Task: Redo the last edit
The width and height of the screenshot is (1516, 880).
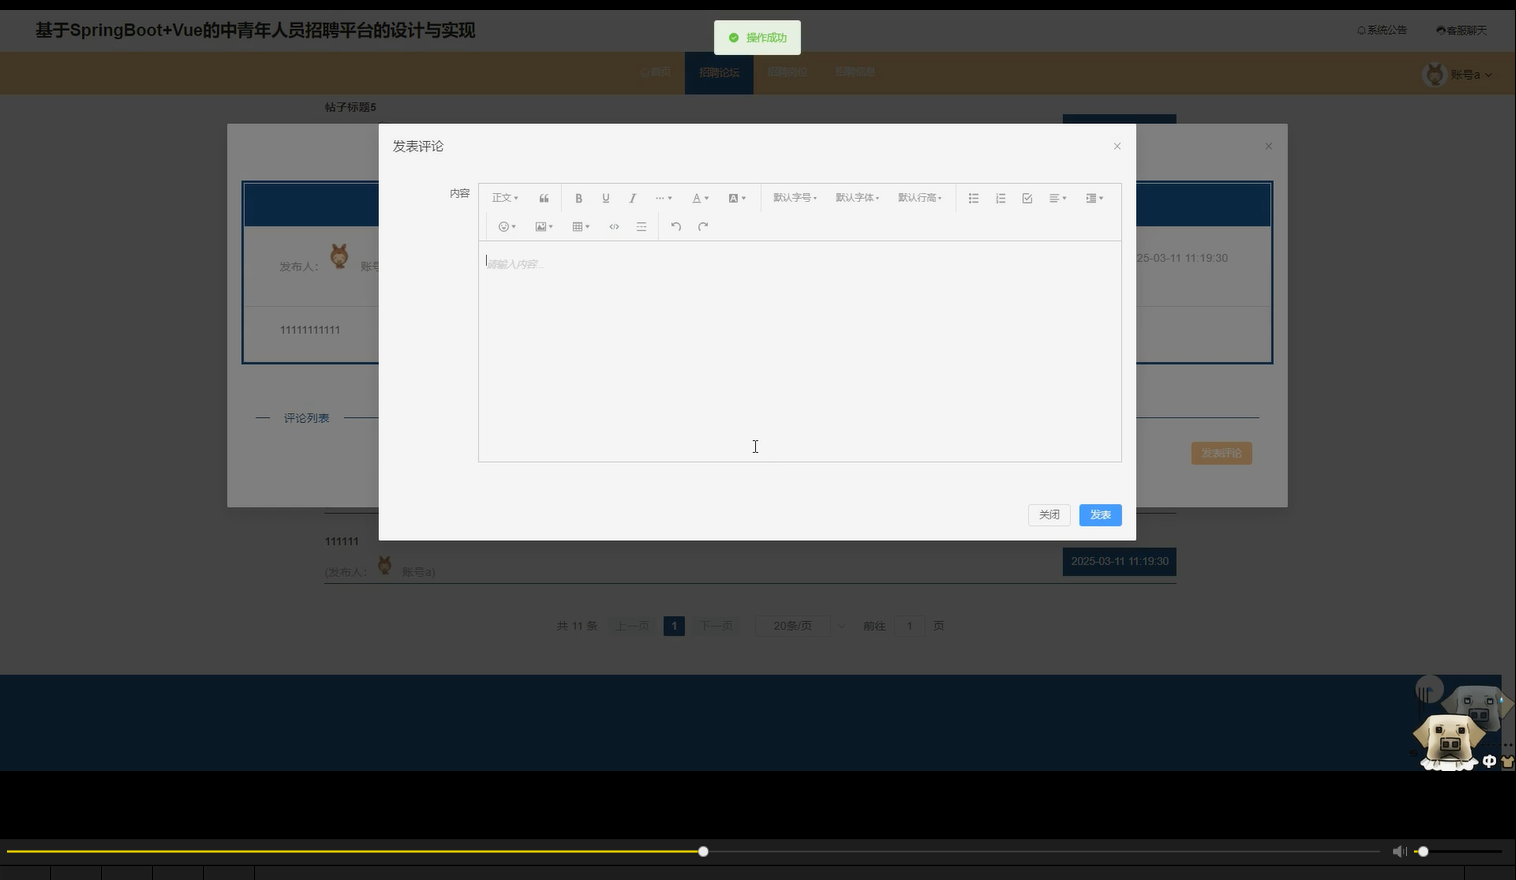Action: coord(703,227)
